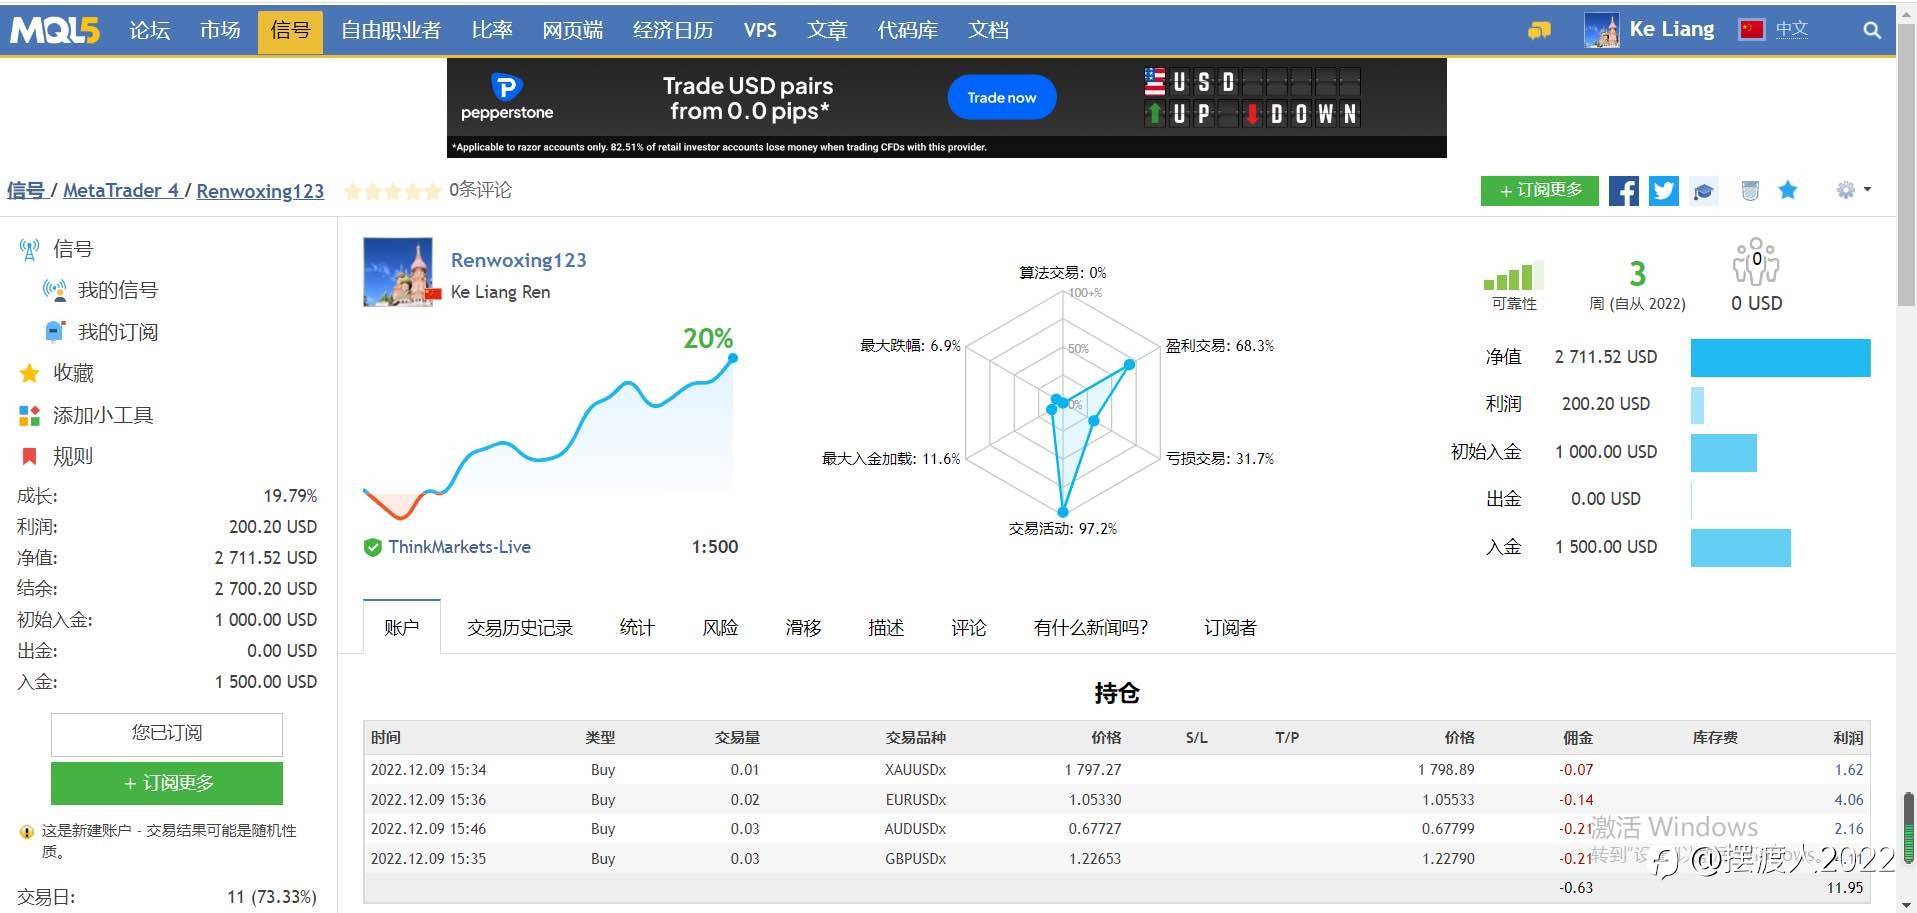Switch to the 描述 description tab
Viewport: 1917px width, 913px height.
coord(886,627)
